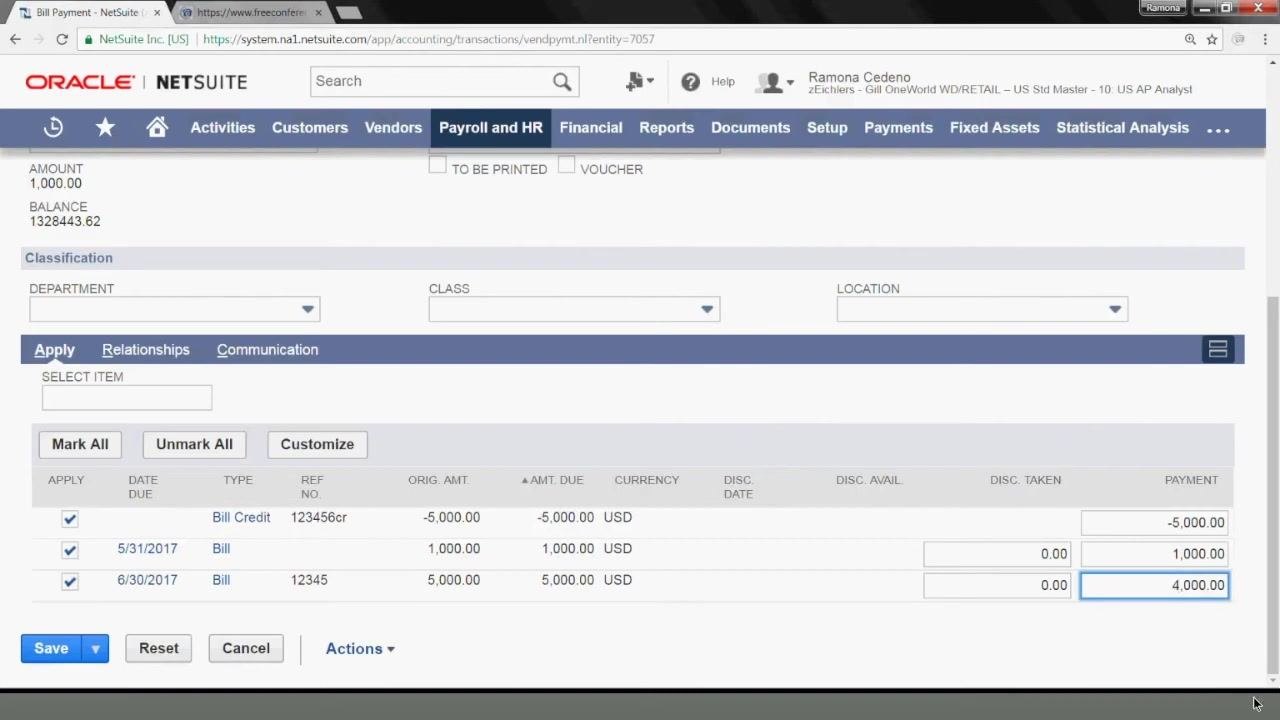Toggle the subtab layout view icon
Viewport: 1280px width, 720px height.
(x=1218, y=349)
